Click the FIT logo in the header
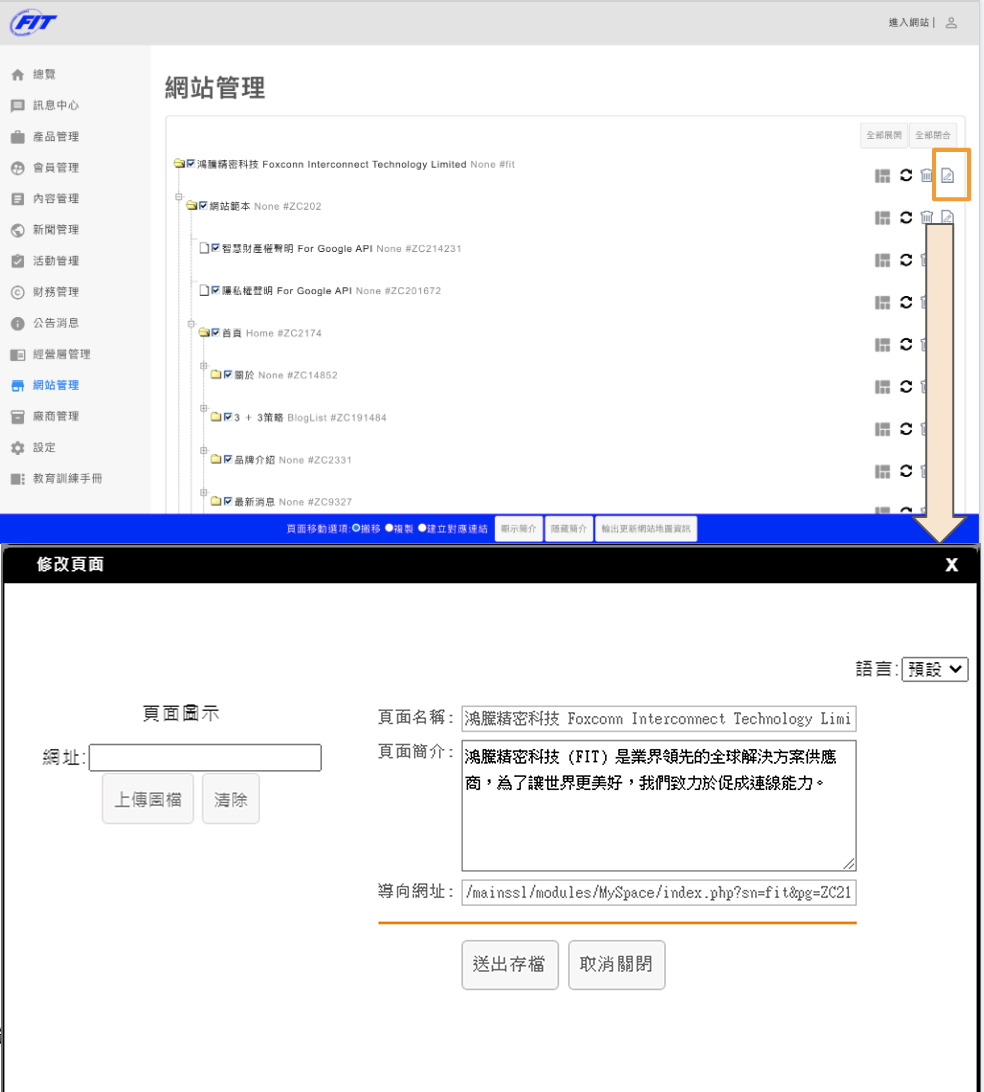This screenshot has width=984, height=1092. click(33, 23)
